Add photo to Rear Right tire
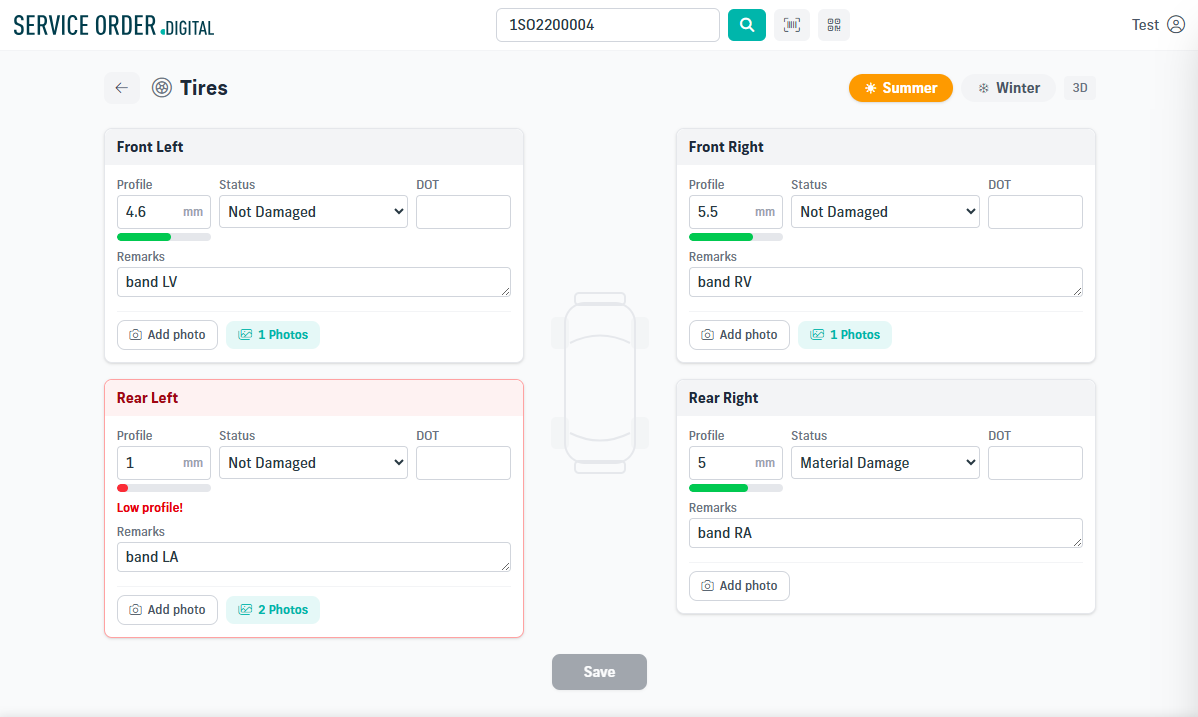The image size is (1198, 717). (x=739, y=586)
